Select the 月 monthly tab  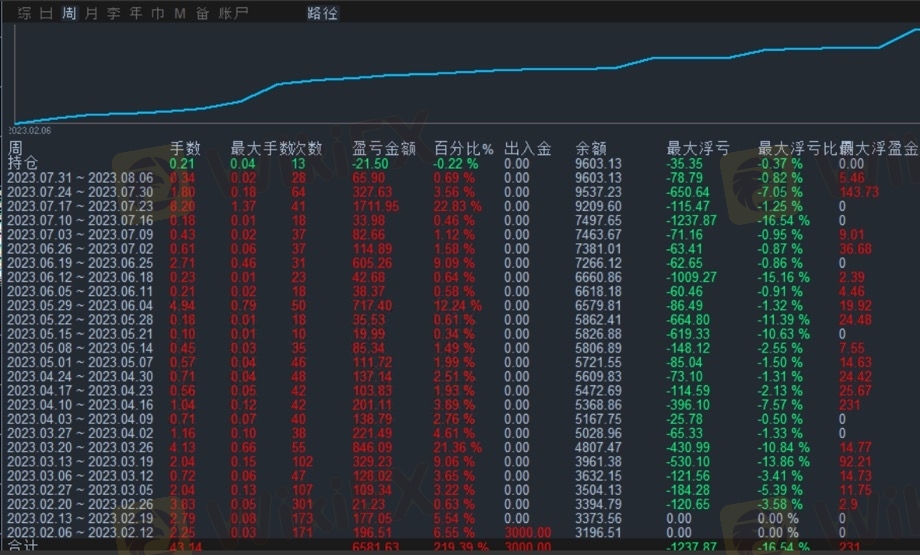[91, 14]
